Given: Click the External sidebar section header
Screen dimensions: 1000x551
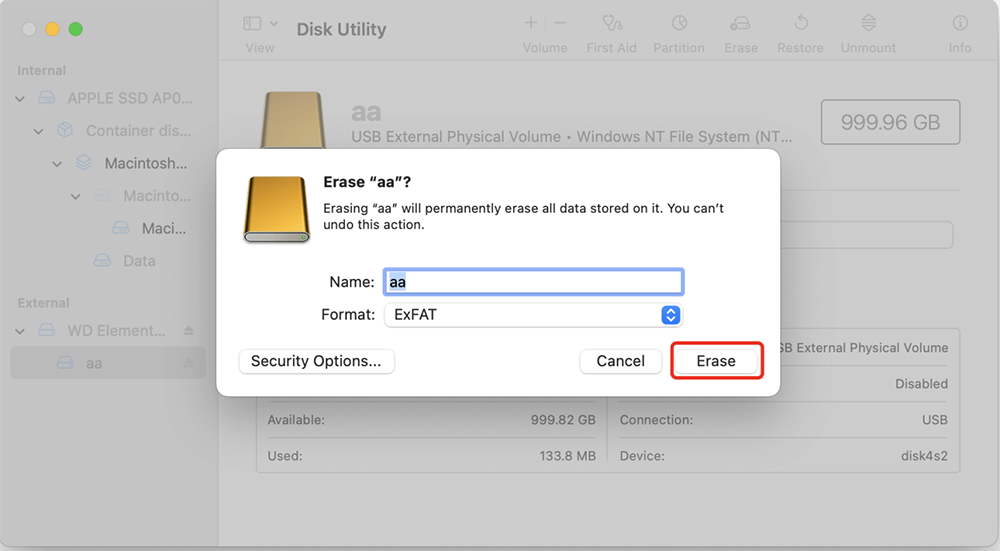Looking at the screenshot, I should pyautogui.click(x=43, y=303).
